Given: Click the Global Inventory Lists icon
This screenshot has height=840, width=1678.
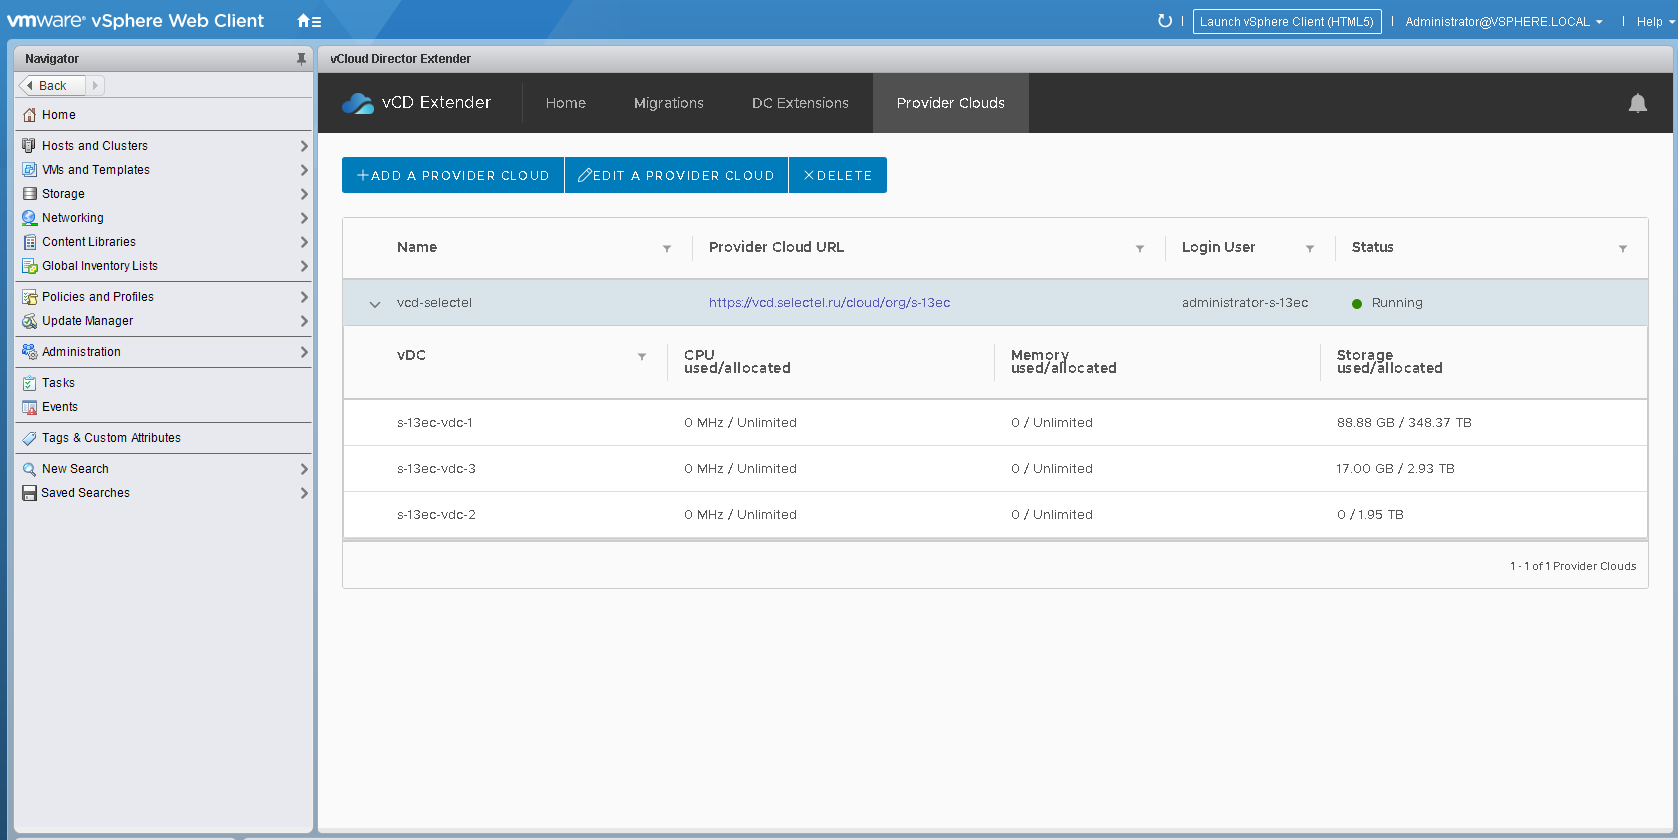Looking at the screenshot, I should (x=30, y=266).
